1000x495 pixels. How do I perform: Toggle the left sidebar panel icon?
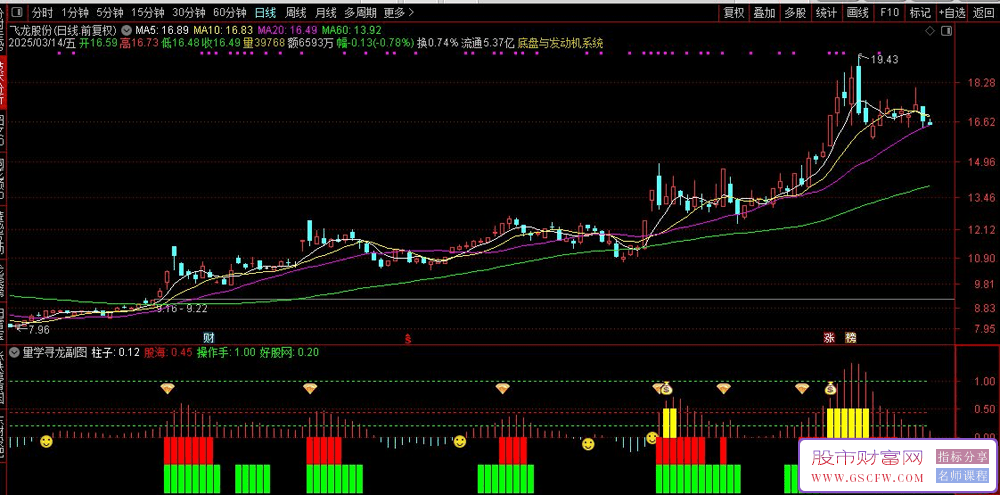pyautogui.click(x=16, y=12)
